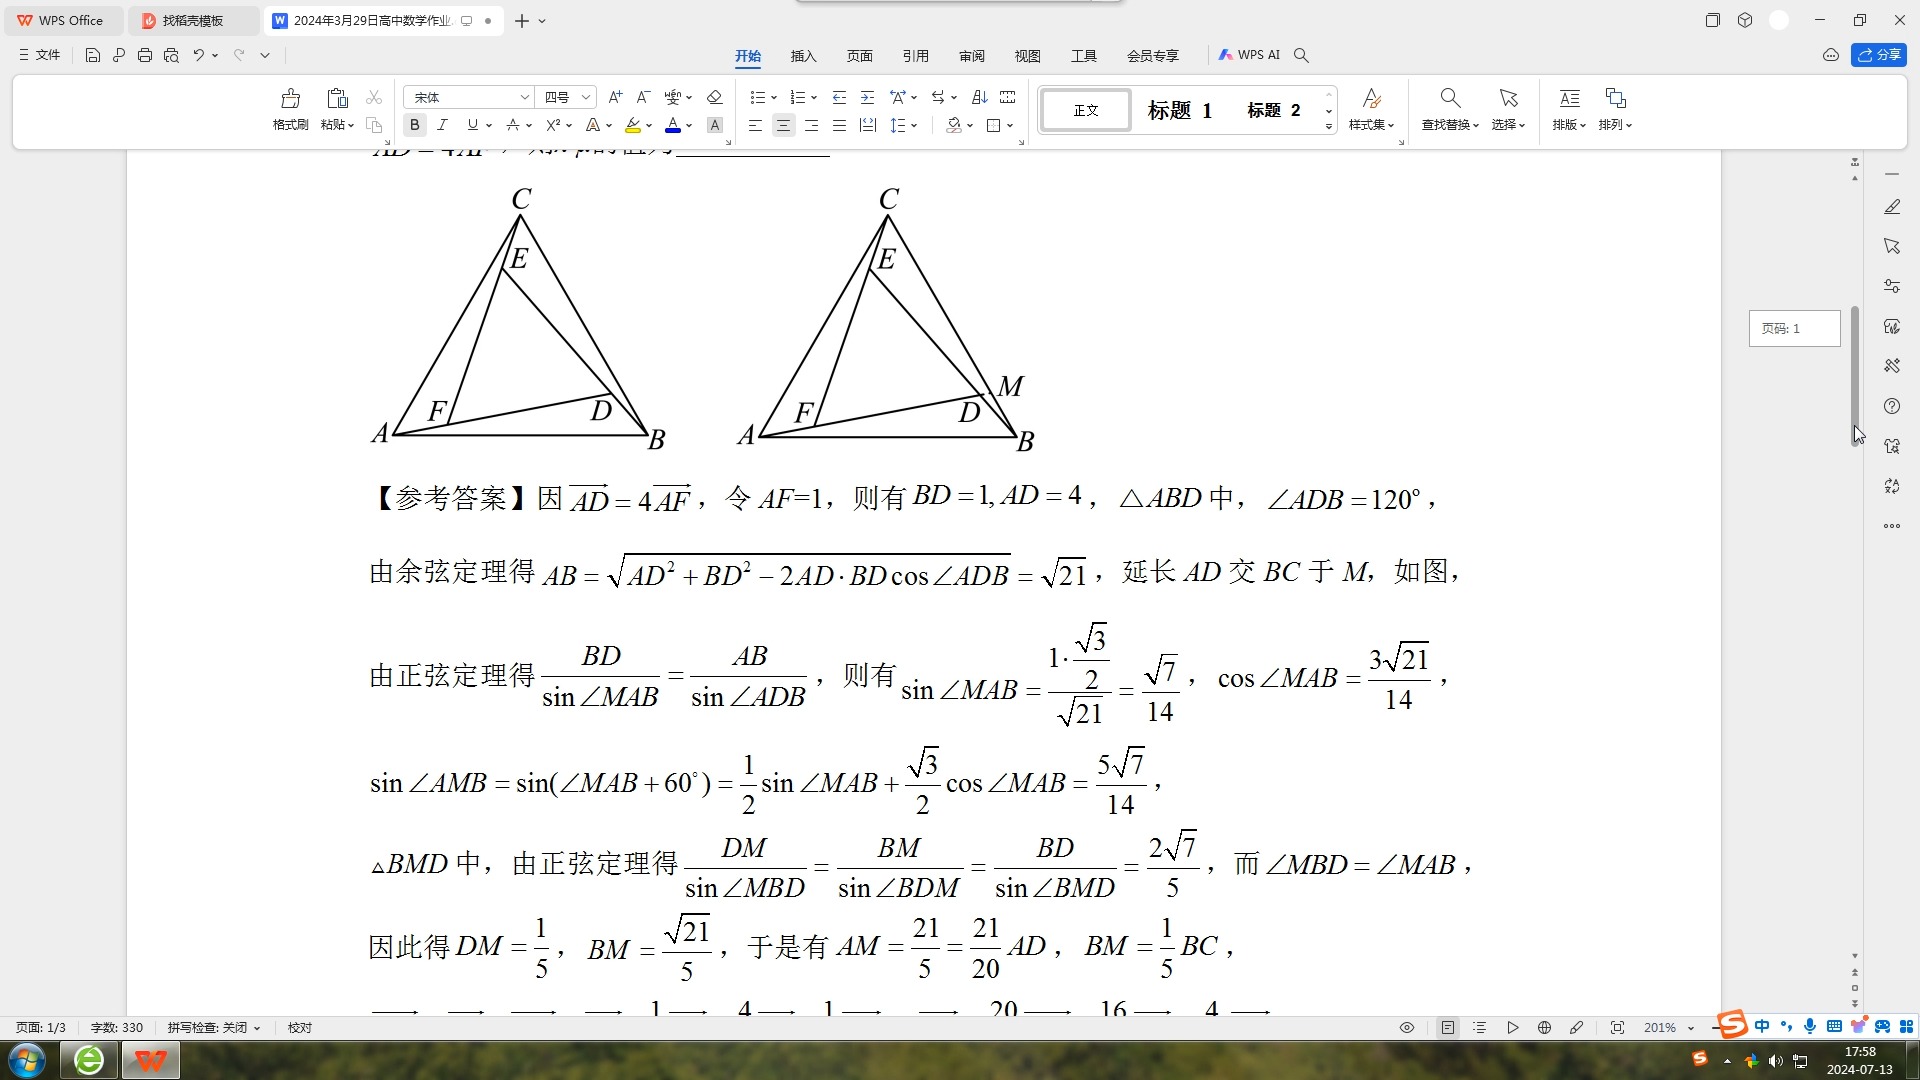Click the web layout globe icon in status bar
The image size is (1920, 1080).
(1544, 1028)
